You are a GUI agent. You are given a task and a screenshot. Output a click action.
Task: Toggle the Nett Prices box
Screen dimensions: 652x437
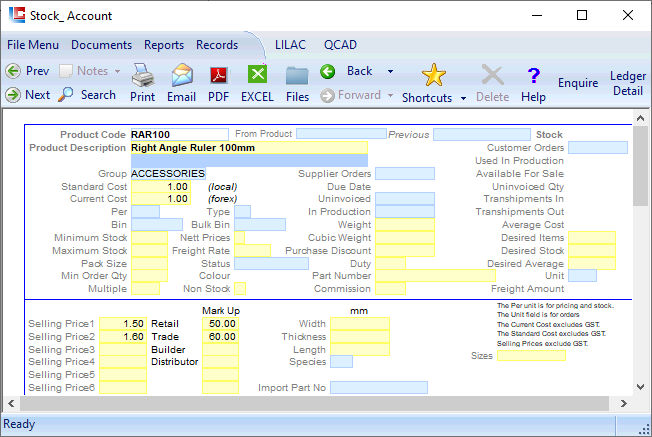(240, 237)
